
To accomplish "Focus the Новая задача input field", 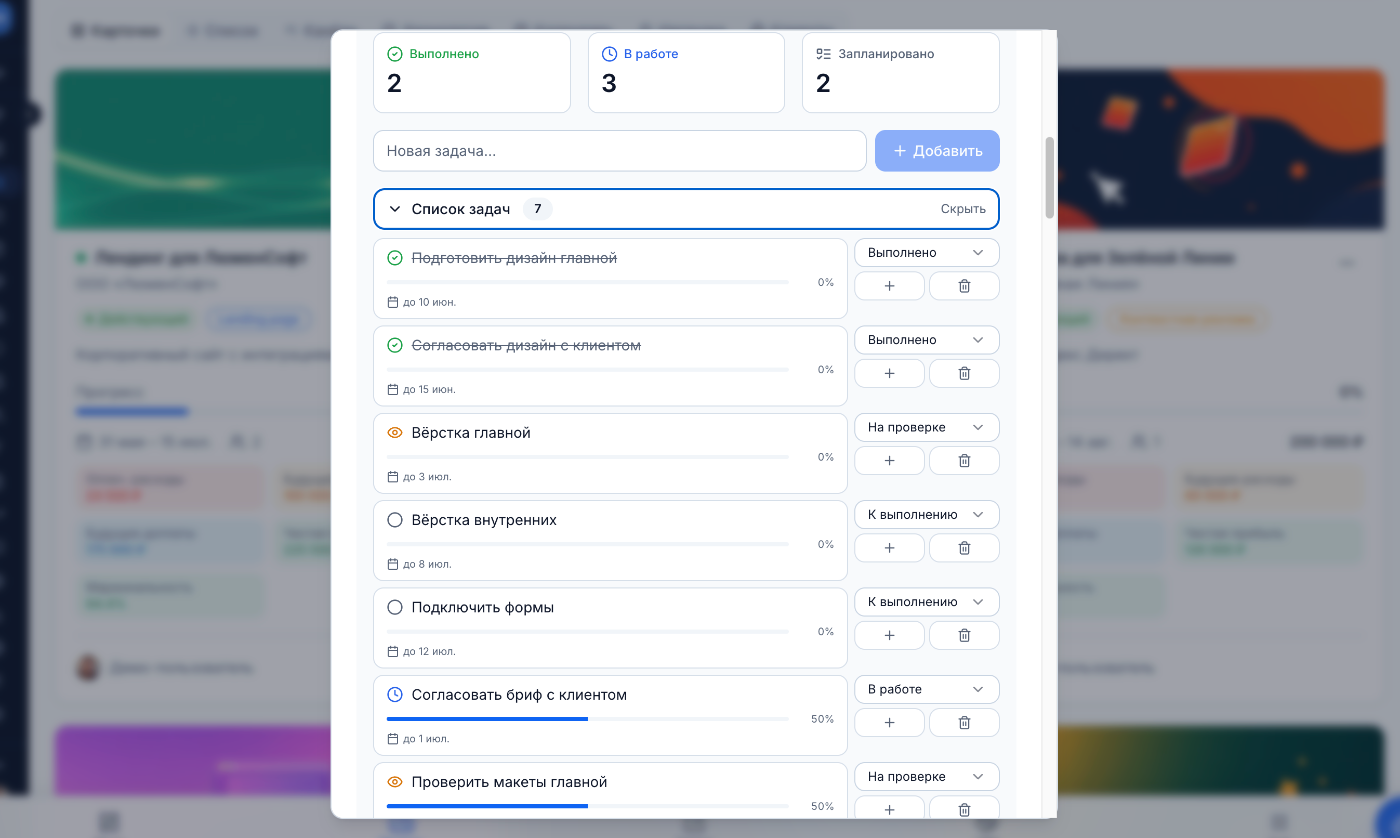I will click(620, 151).
